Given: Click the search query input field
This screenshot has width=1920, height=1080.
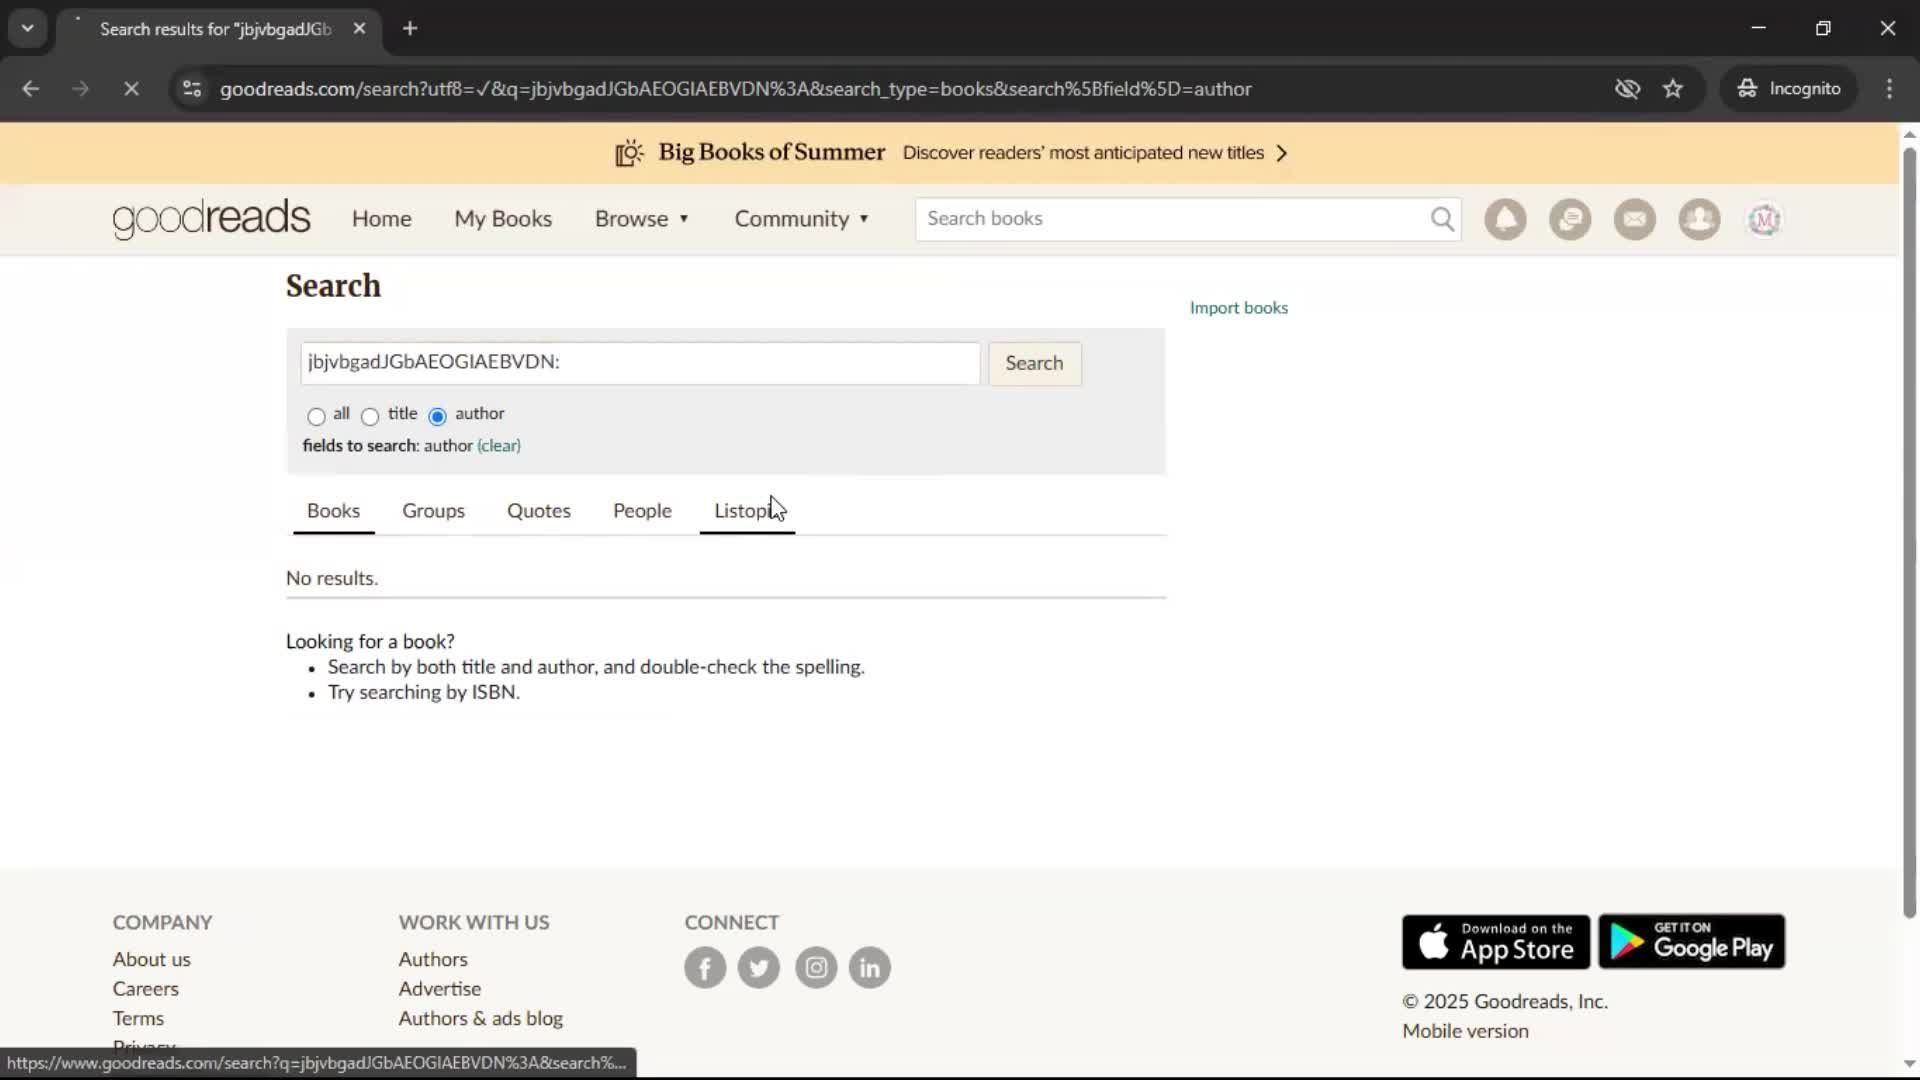Looking at the screenshot, I should tap(640, 363).
